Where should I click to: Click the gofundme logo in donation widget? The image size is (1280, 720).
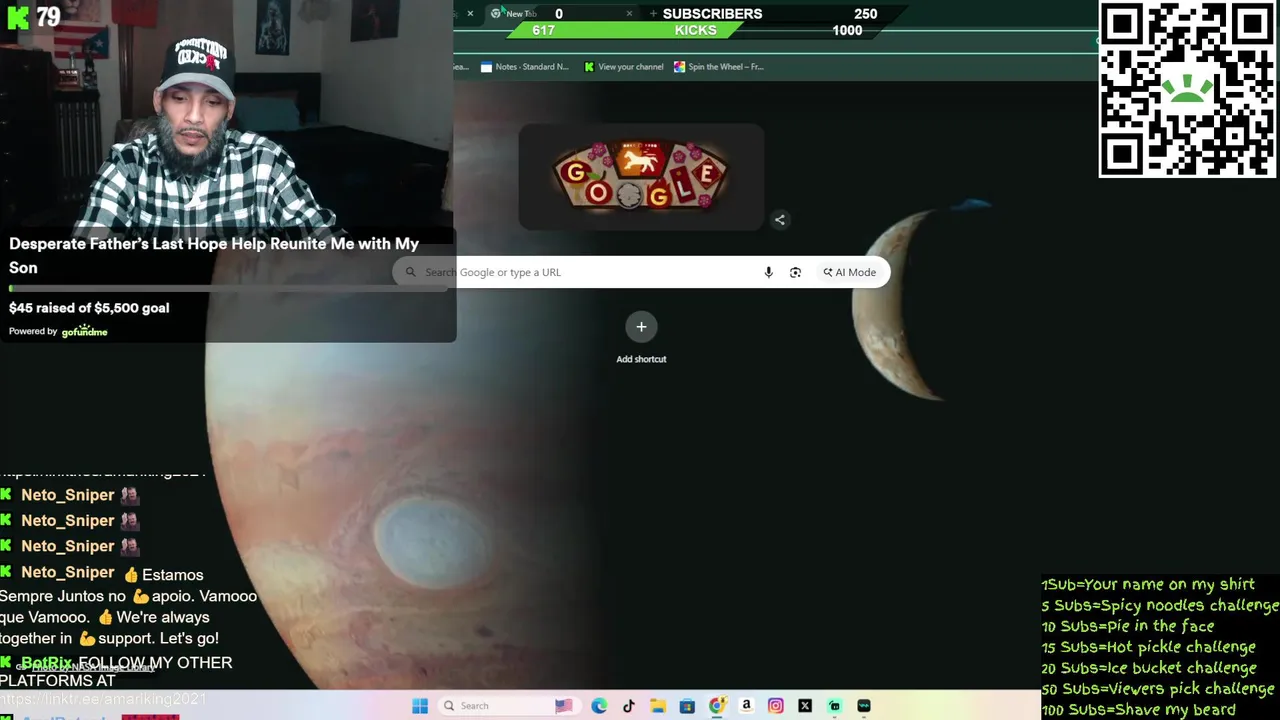[84, 331]
